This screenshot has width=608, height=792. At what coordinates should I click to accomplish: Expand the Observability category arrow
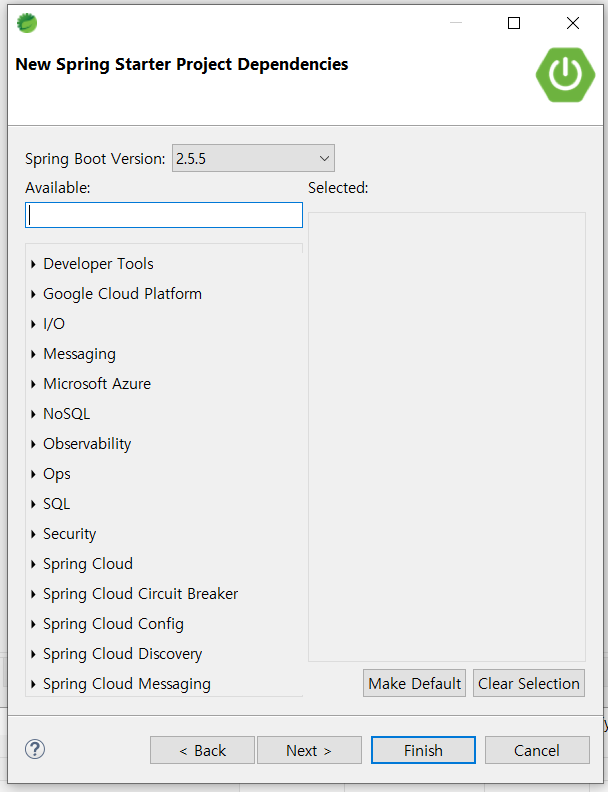(x=33, y=444)
